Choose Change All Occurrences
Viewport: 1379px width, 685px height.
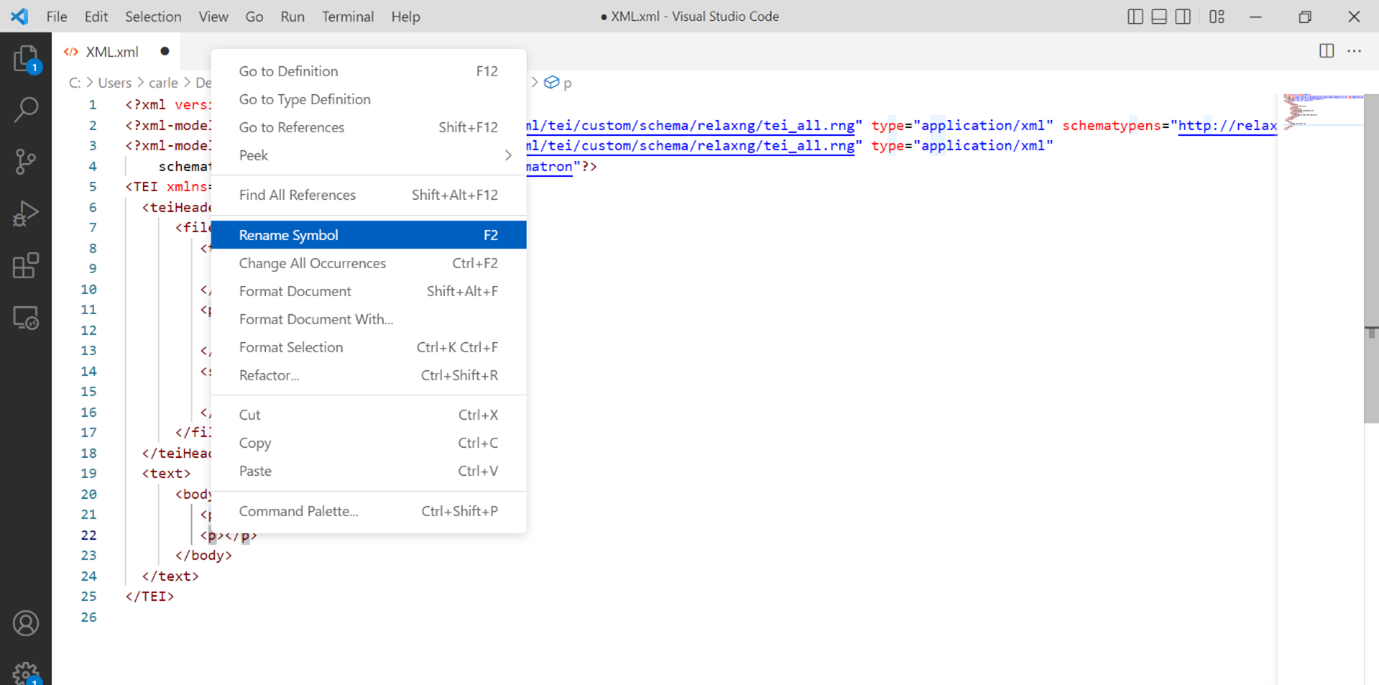click(368, 263)
